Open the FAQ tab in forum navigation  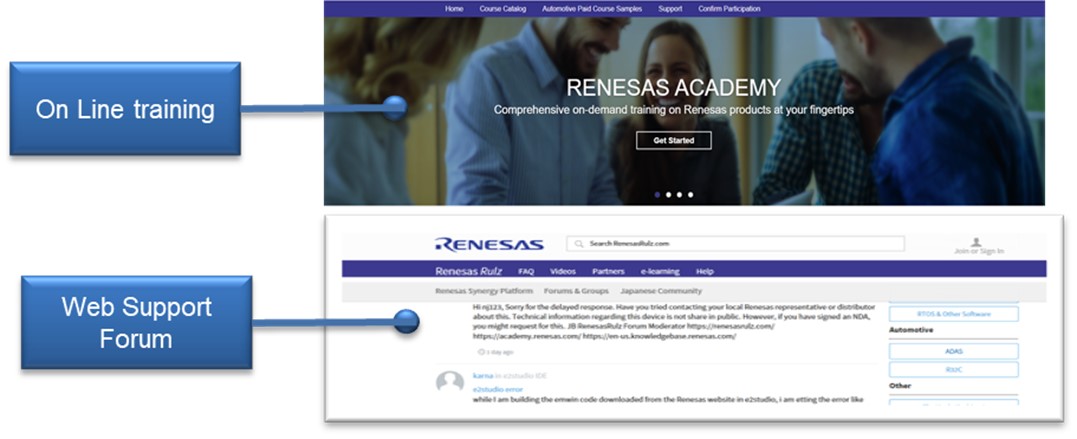point(526,271)
